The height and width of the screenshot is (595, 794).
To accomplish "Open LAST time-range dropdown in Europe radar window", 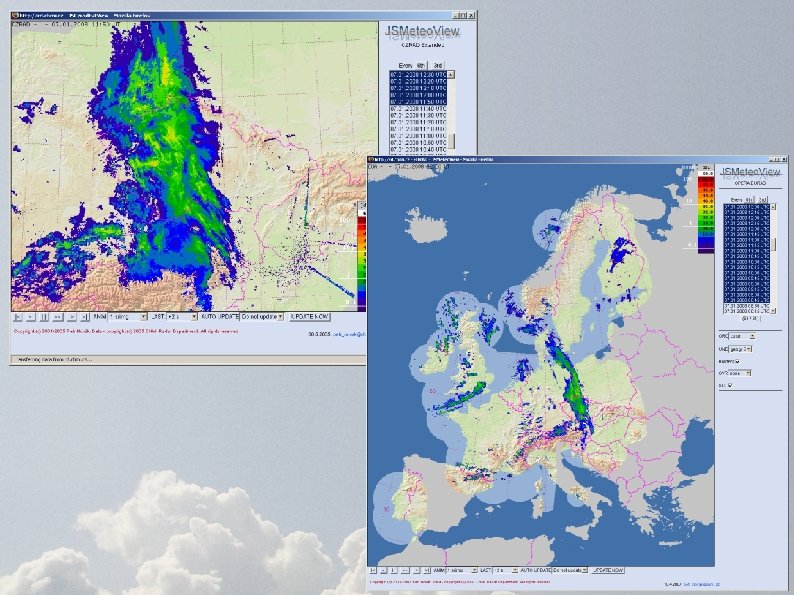I will point(505,570).
